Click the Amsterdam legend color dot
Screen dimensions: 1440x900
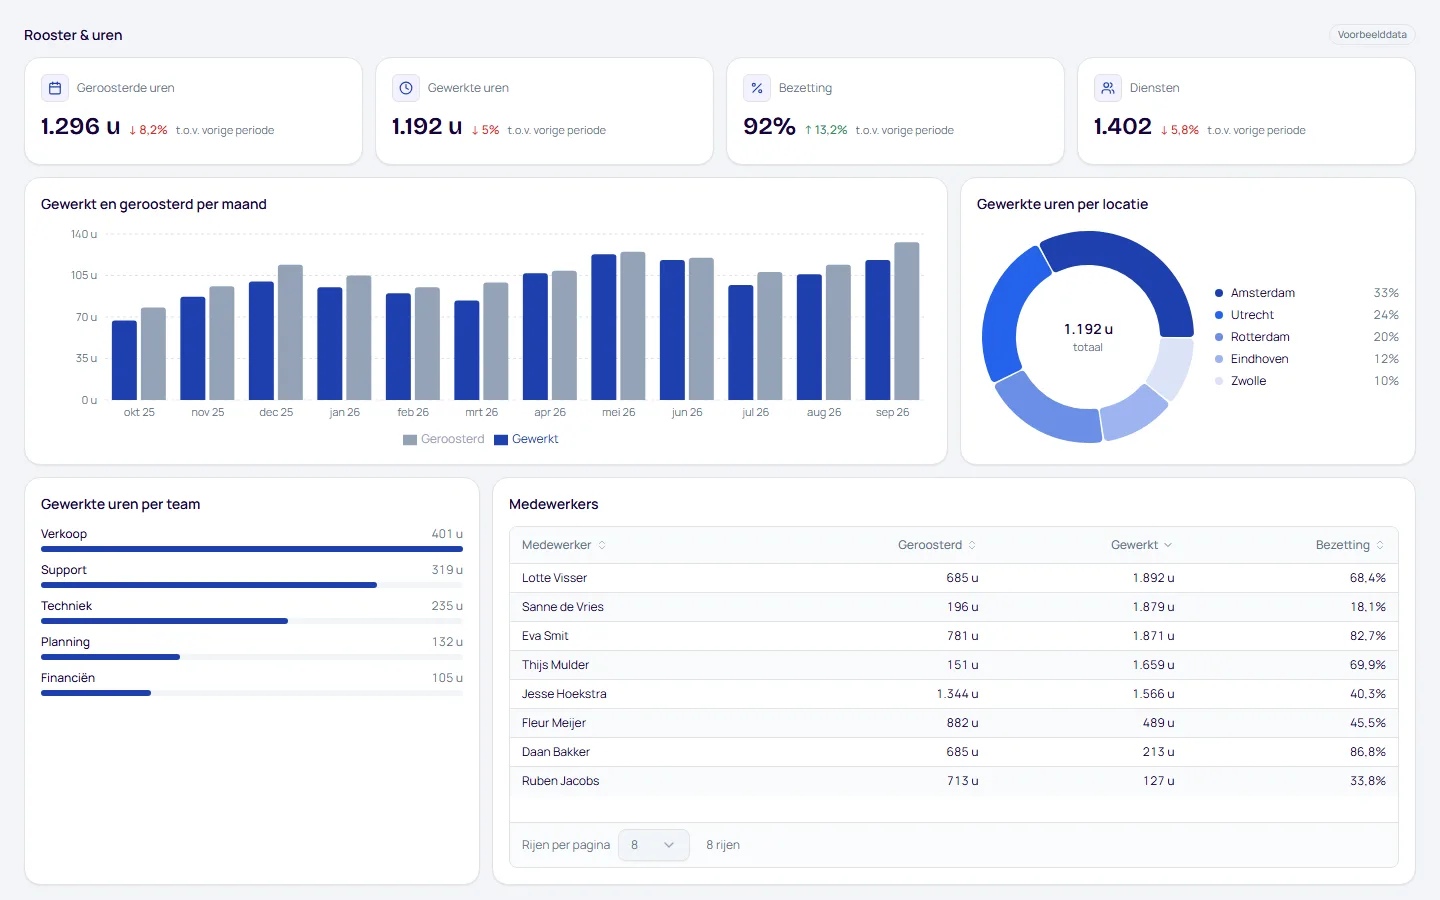click(1219, 293)
